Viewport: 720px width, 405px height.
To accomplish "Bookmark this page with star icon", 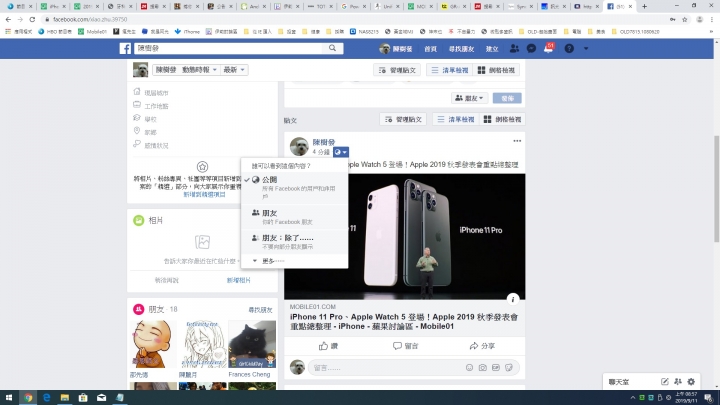I will pos(685,19).
